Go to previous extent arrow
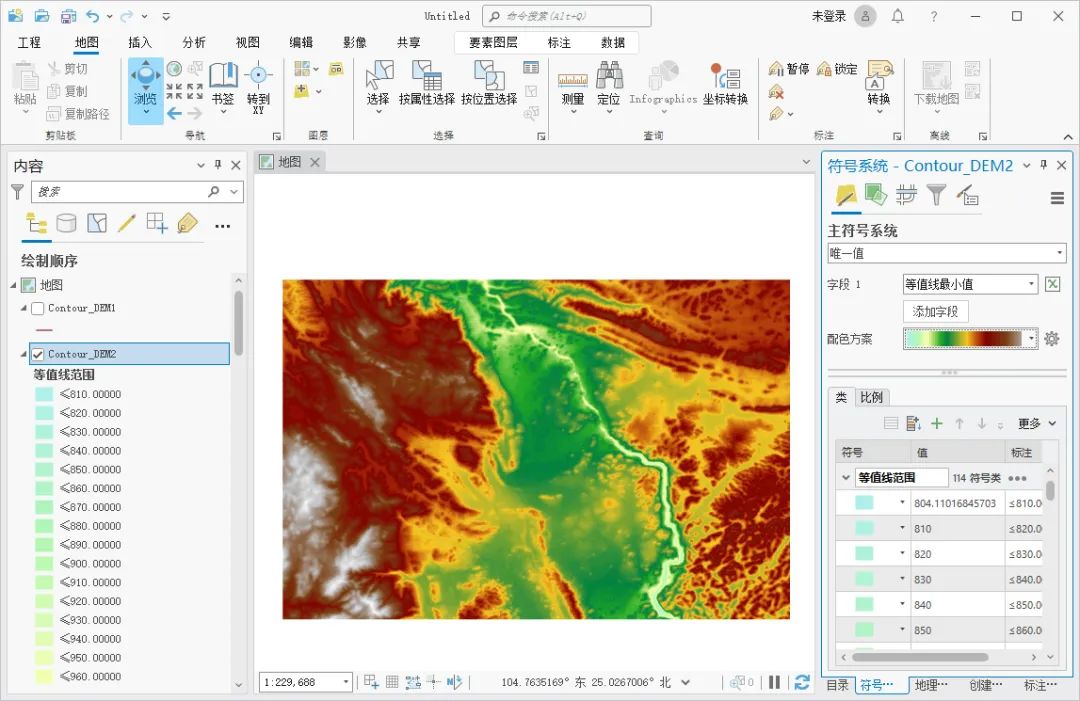The image size is (1080, 701). [x=174, y=113]
